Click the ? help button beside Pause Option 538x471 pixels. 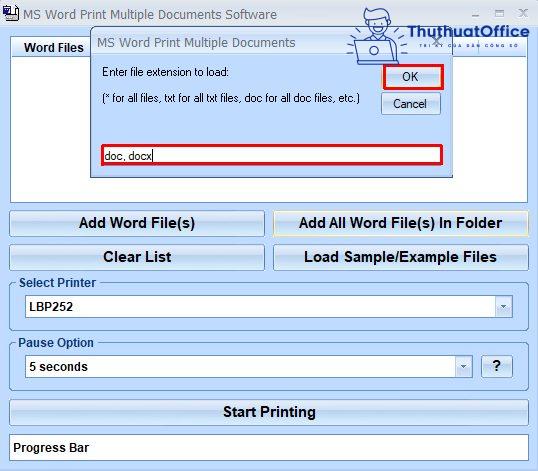(x=496, y=366)
